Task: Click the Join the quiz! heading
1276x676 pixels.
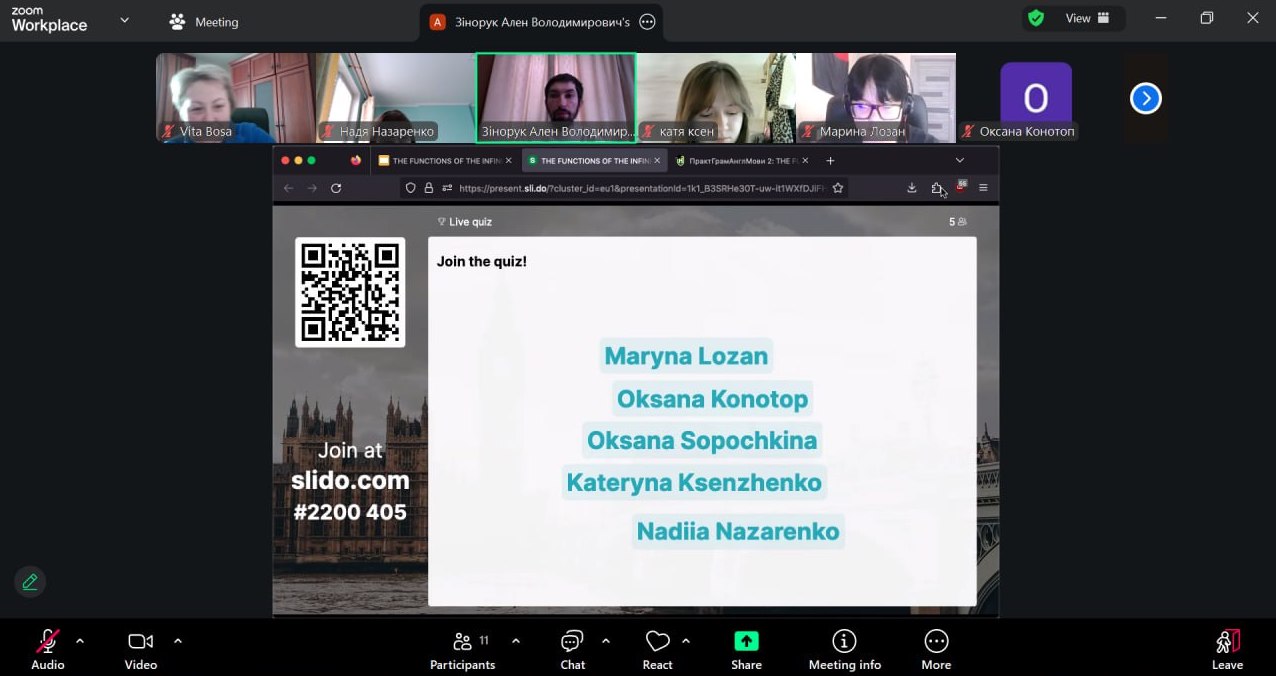Action: click(482, 262)
